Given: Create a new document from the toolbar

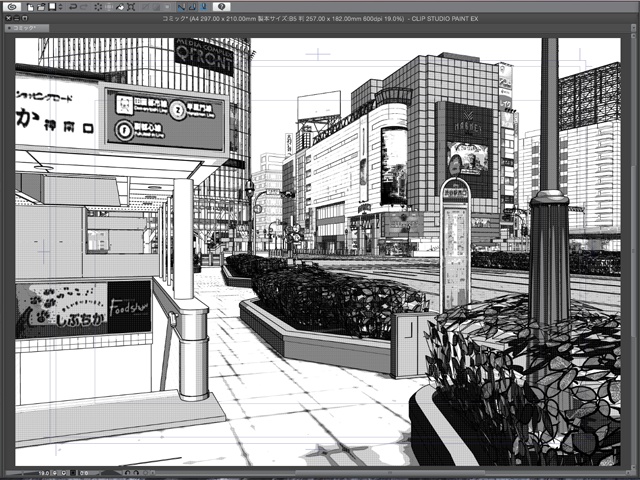Looking at the screenshot, I should tap(31, 7).
